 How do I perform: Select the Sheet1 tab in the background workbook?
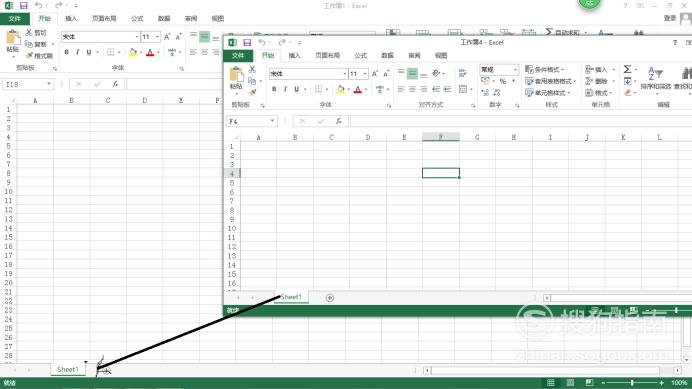click(68, 369)
